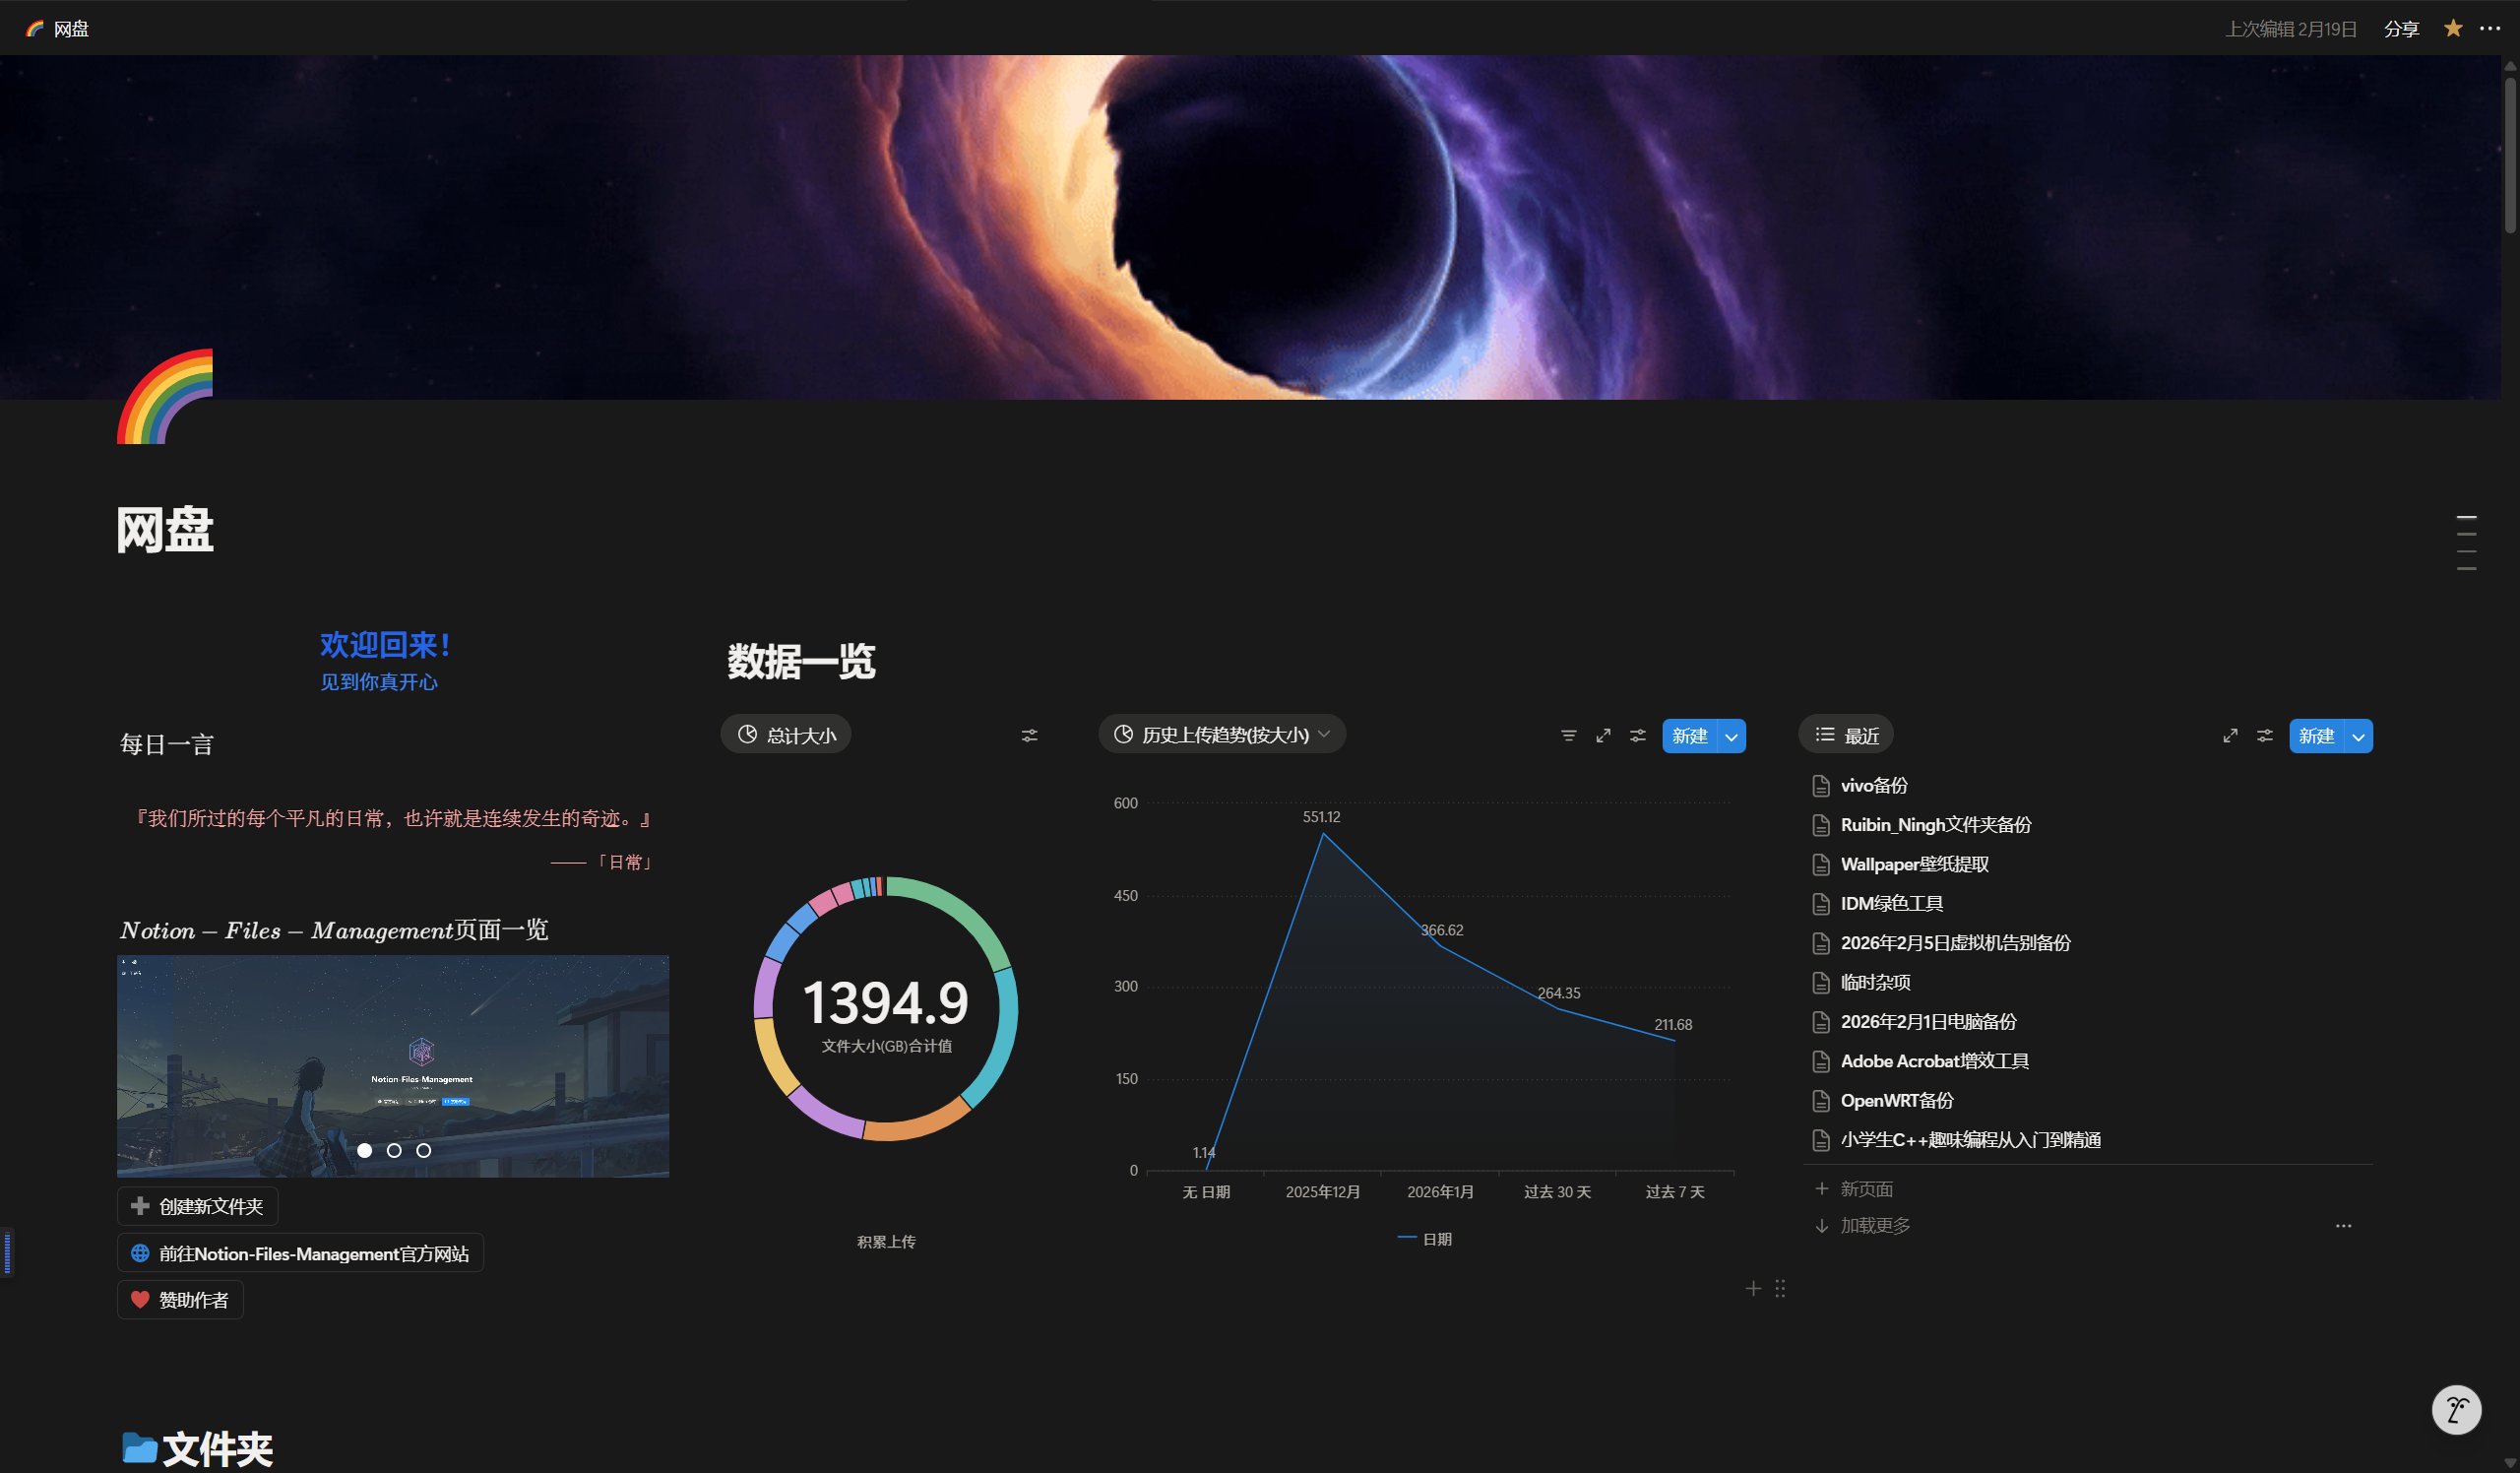The height and width of the screenshot is (1473, 2520).
Task: Open dropdown arrow next to chart's 新建 button
Action: click(1732, 737)
